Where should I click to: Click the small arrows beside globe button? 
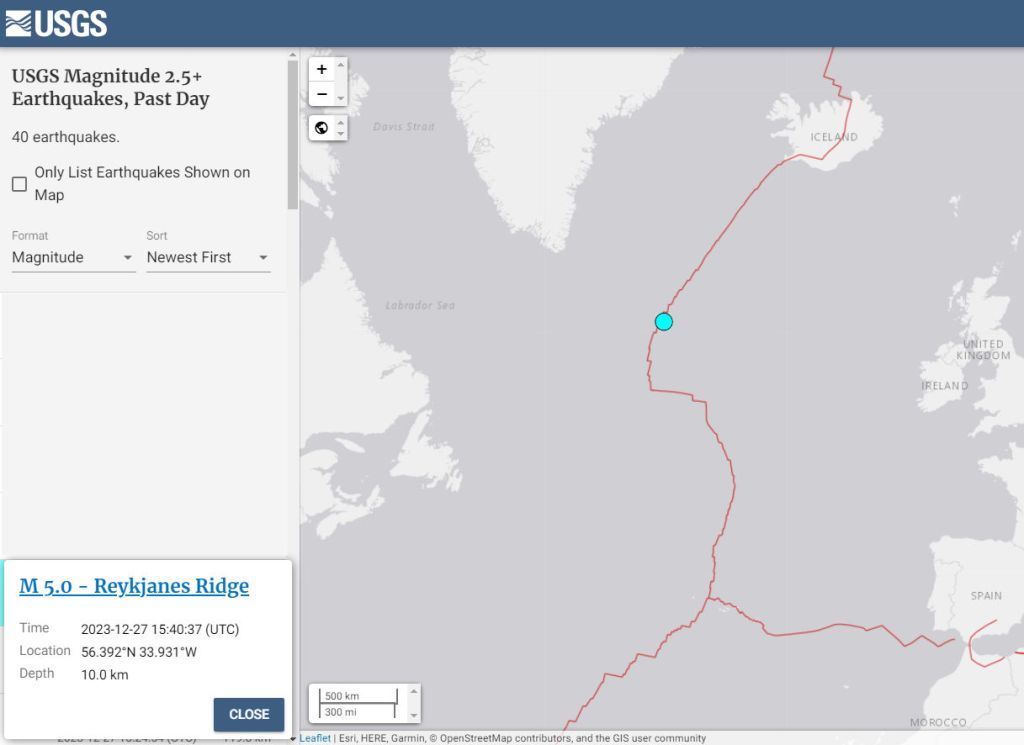click(341, 128)
